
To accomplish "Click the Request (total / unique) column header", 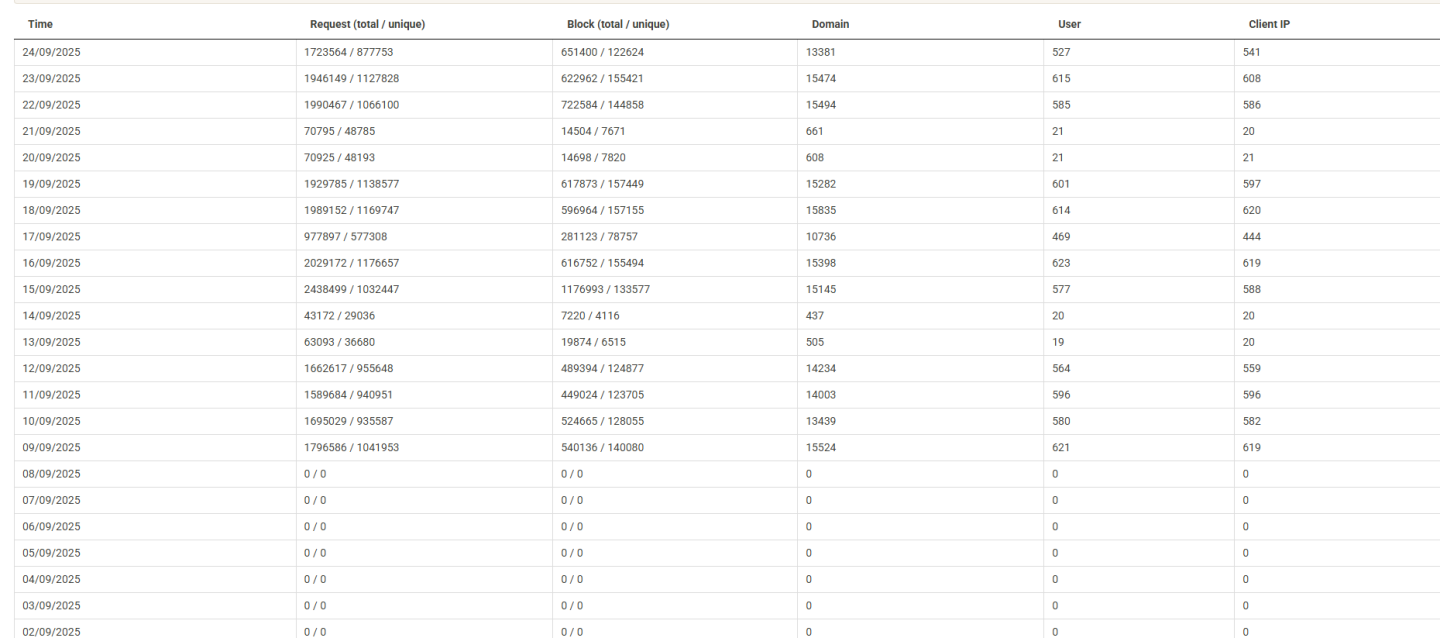I will point(367,23).
